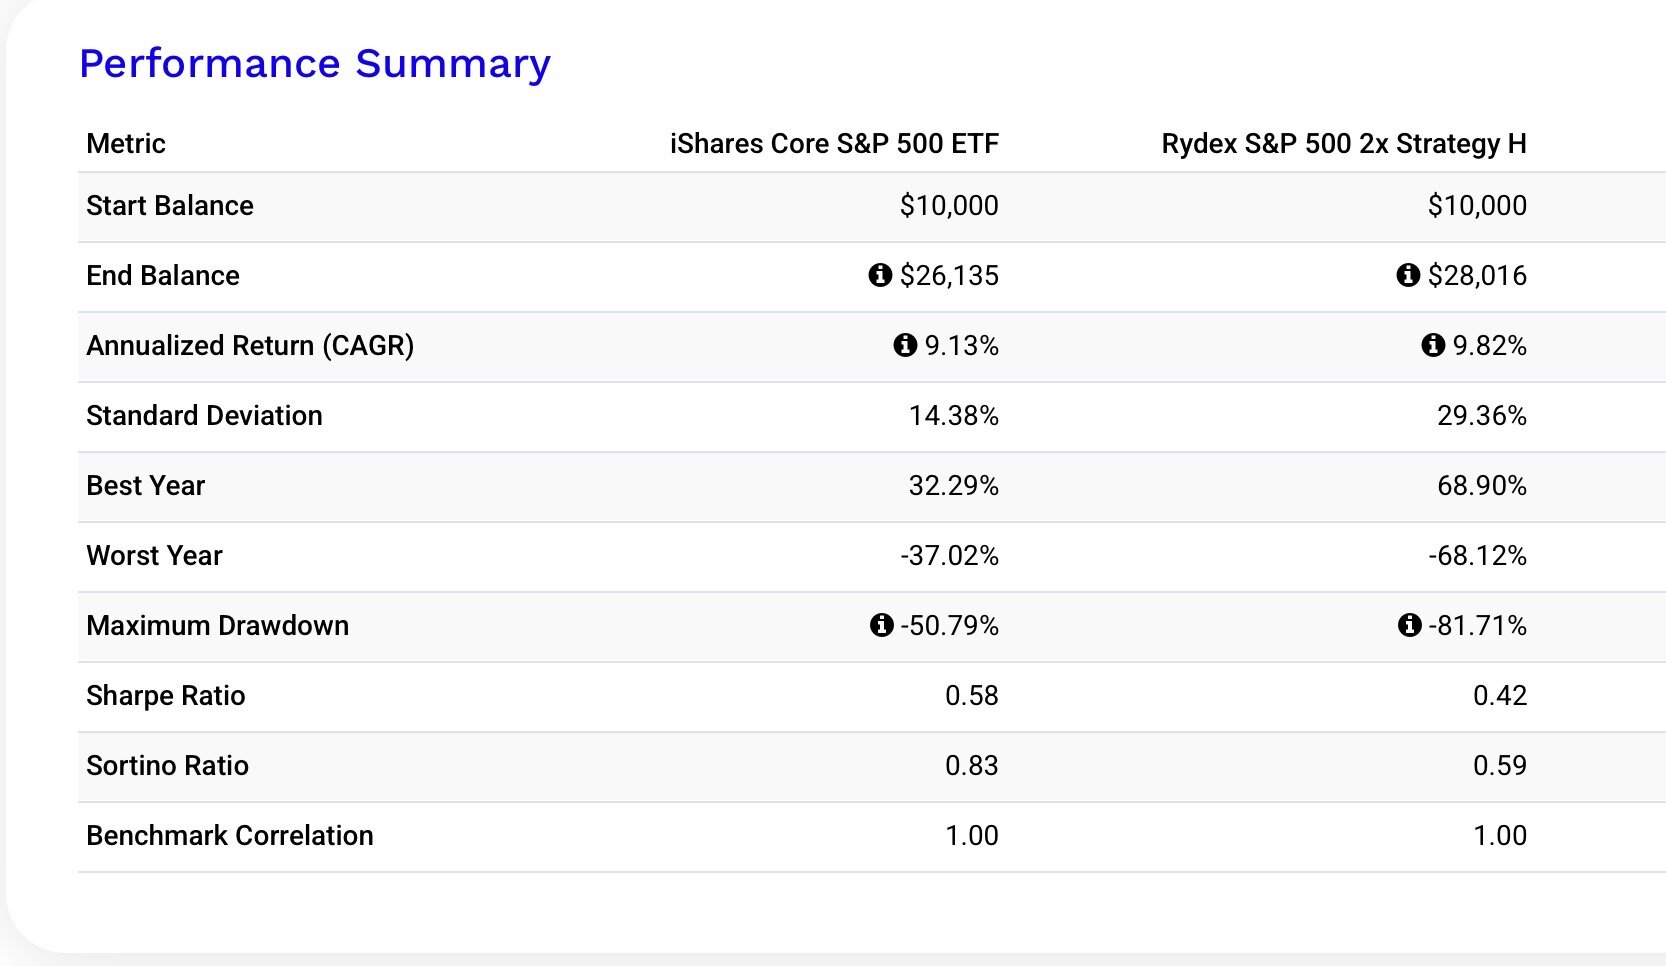This screenshot has height=966, width=1666.
Task: Select the Standard Deviation row label
Action: 204,416
